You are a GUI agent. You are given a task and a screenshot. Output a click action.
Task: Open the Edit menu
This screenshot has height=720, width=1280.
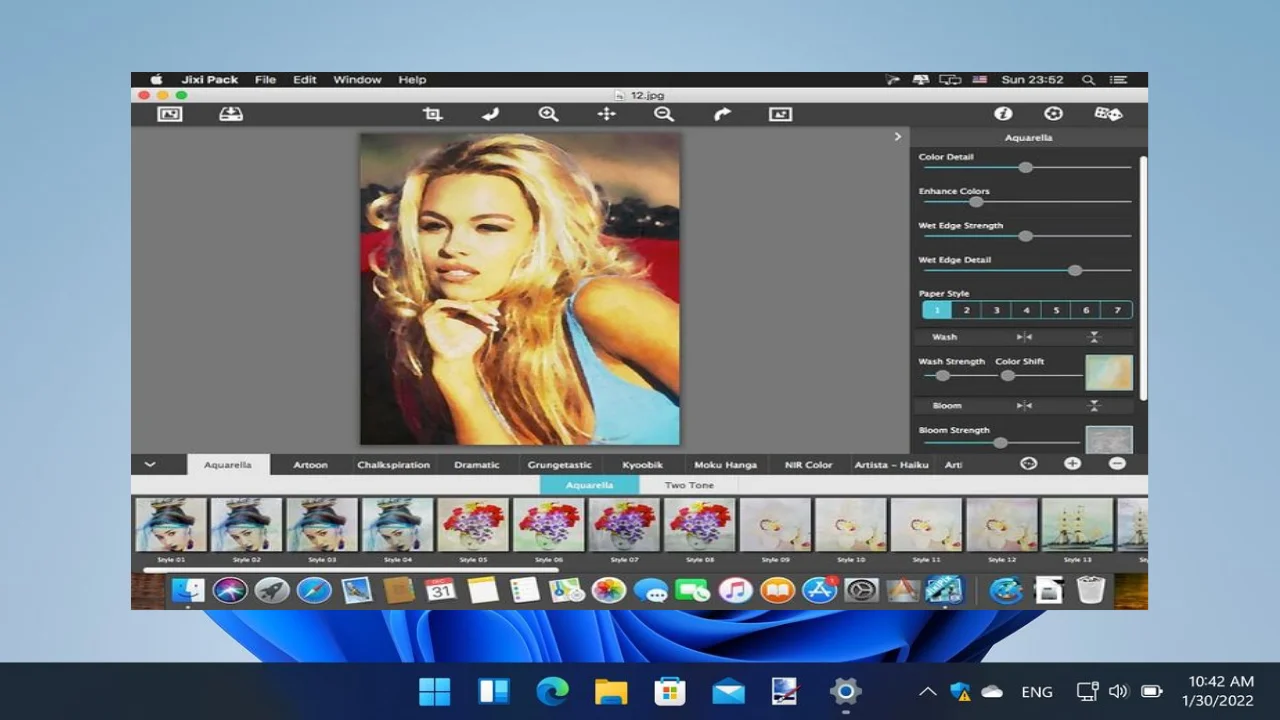coord(305,80)
